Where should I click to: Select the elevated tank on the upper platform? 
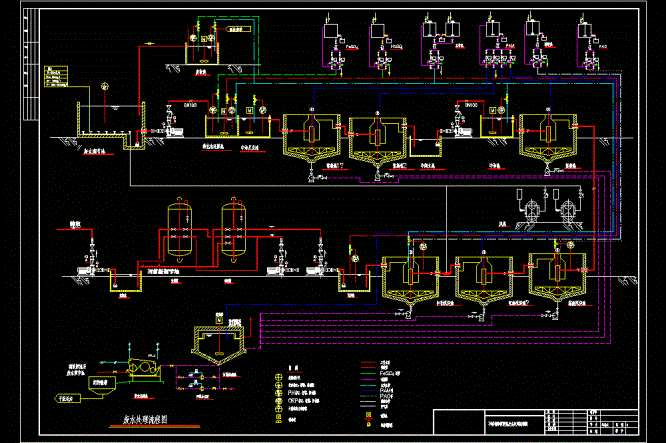(x=202, y=53)
